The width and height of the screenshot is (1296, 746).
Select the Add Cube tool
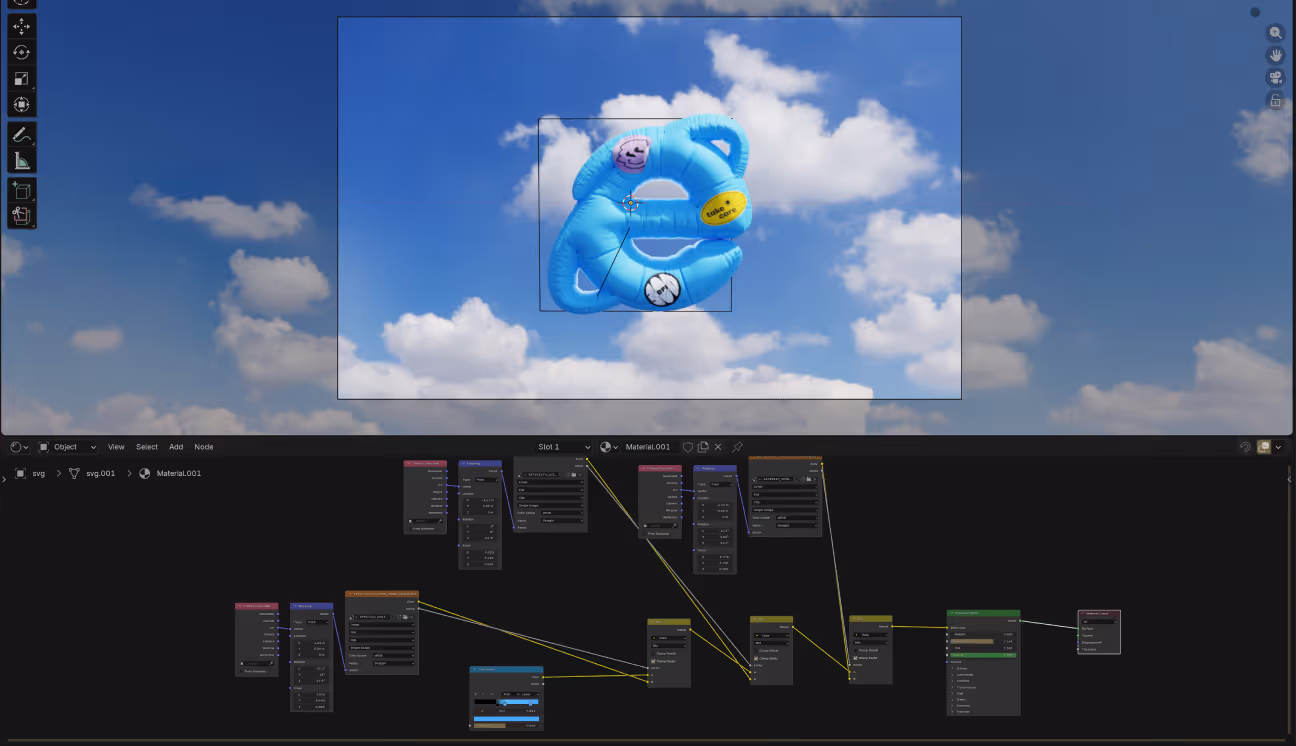[x=22, y=189]
